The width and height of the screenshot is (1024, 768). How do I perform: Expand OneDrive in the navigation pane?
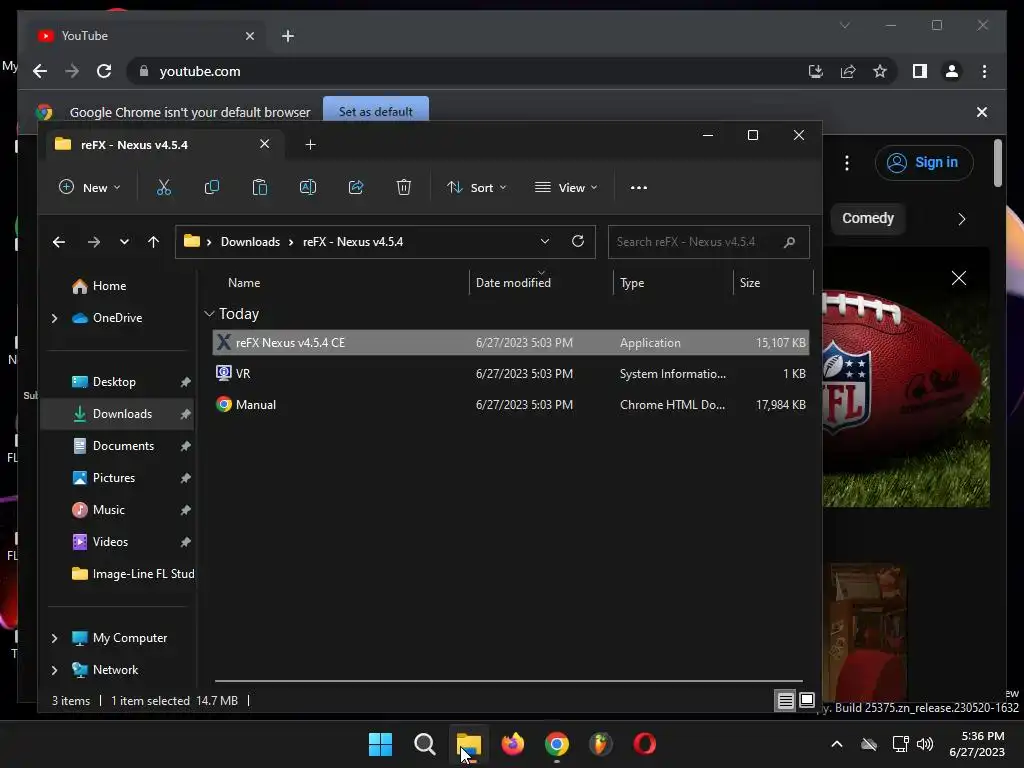[55, 318]
